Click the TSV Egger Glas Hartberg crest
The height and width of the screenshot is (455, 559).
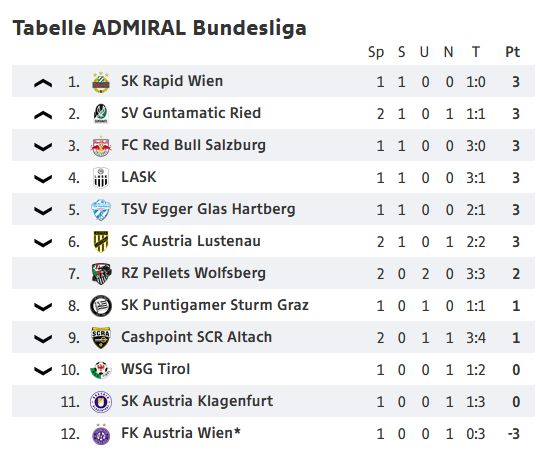(101, 210)
